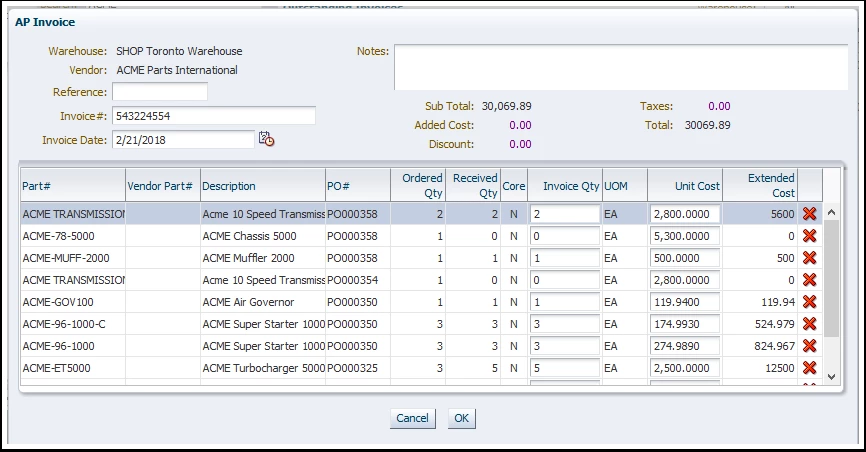The width and height of the screenshot is (866, 452).
Task: Edit Invoice Qty for ACME-78-5000
Action: click(564, 236)
